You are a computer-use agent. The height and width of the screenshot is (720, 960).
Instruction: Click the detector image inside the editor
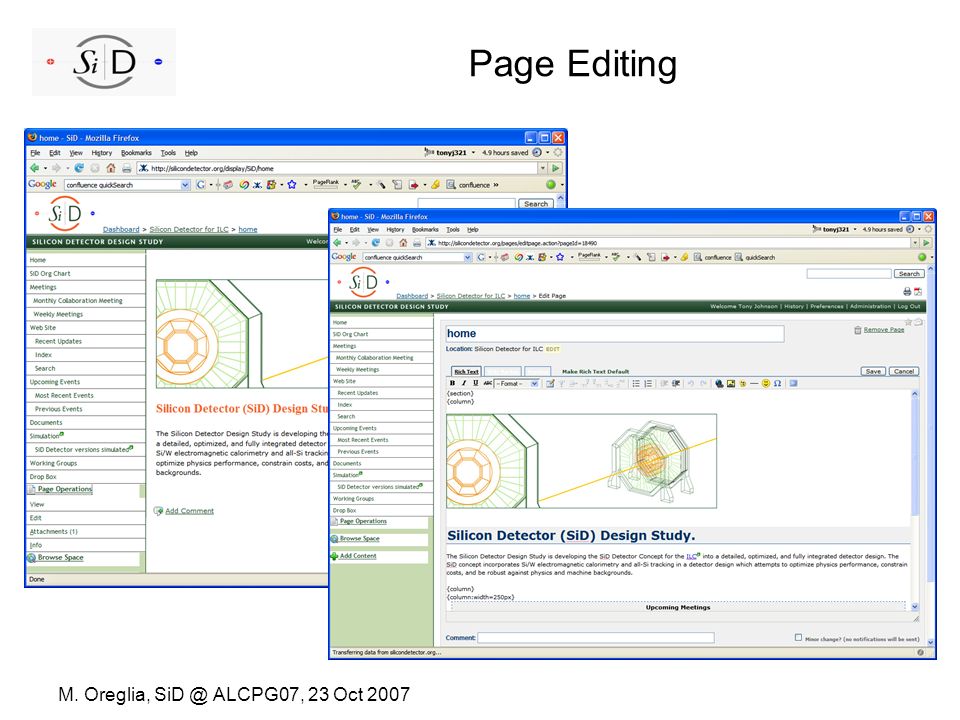(x=581, y=461)
